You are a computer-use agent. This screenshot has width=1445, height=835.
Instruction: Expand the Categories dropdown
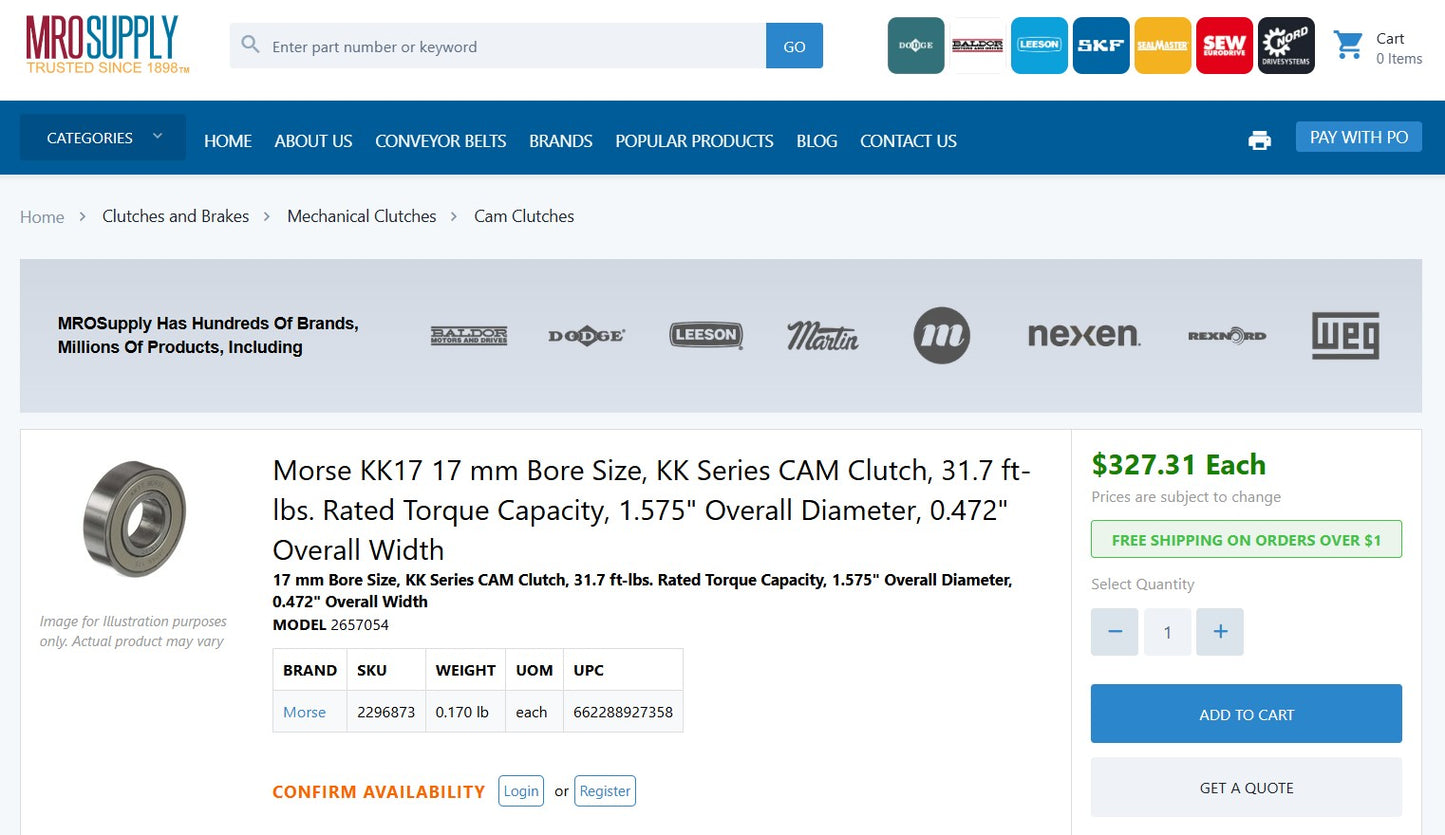coord(101,137)
